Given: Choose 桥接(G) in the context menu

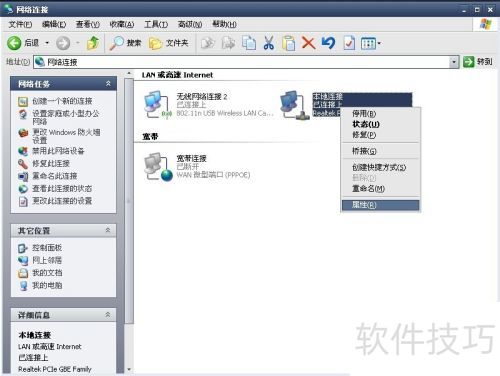Looking at the screenshot, I should pos(380,151).
